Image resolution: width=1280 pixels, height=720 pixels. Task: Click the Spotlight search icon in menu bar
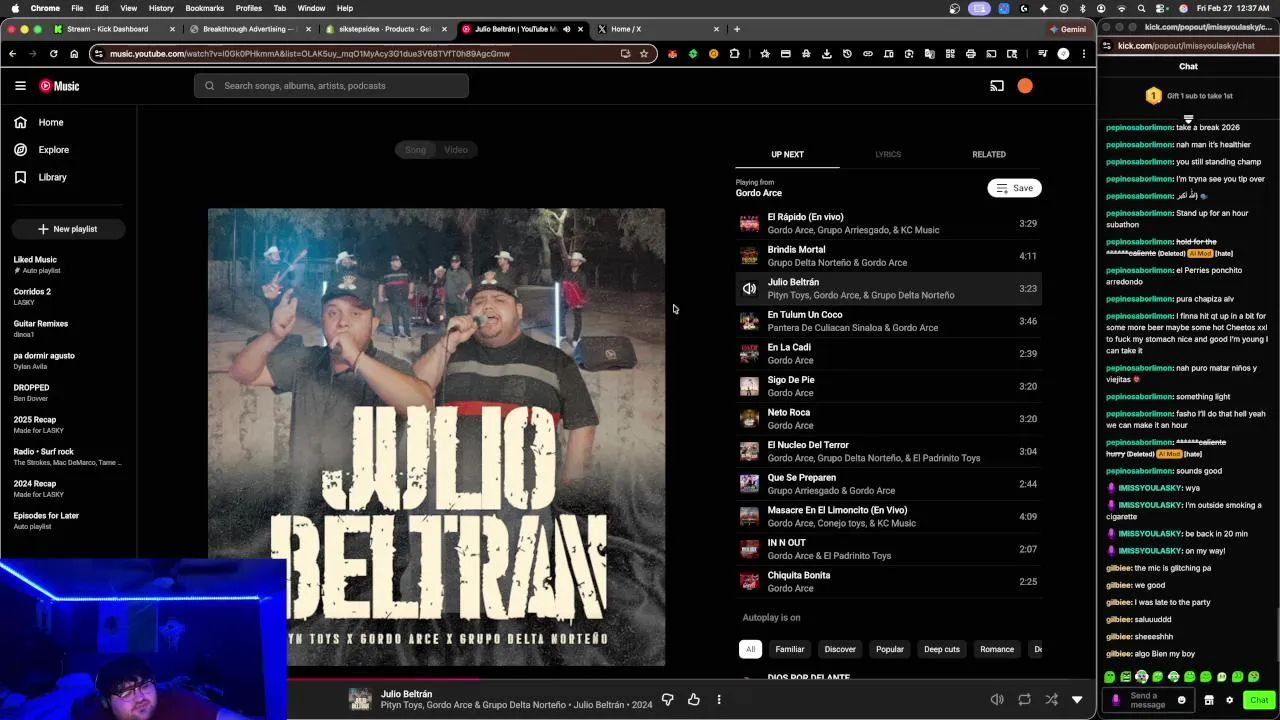coord(1141,8)
